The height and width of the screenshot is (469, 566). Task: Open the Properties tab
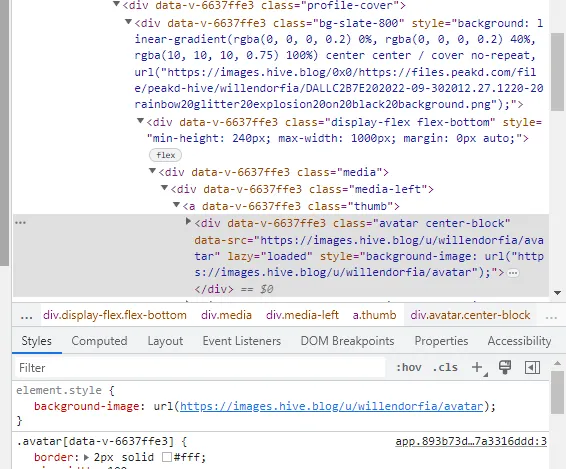click(x=441, y=341)
